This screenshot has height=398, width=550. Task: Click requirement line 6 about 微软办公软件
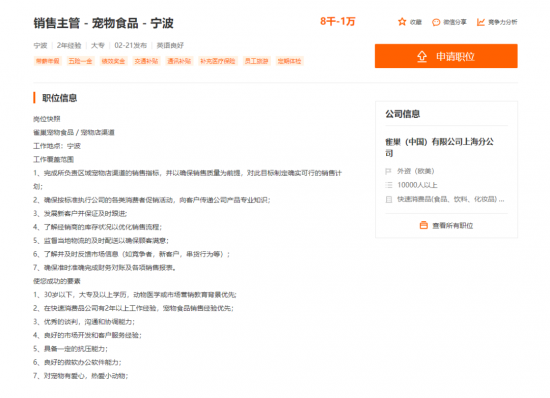[x=78, y=362]
